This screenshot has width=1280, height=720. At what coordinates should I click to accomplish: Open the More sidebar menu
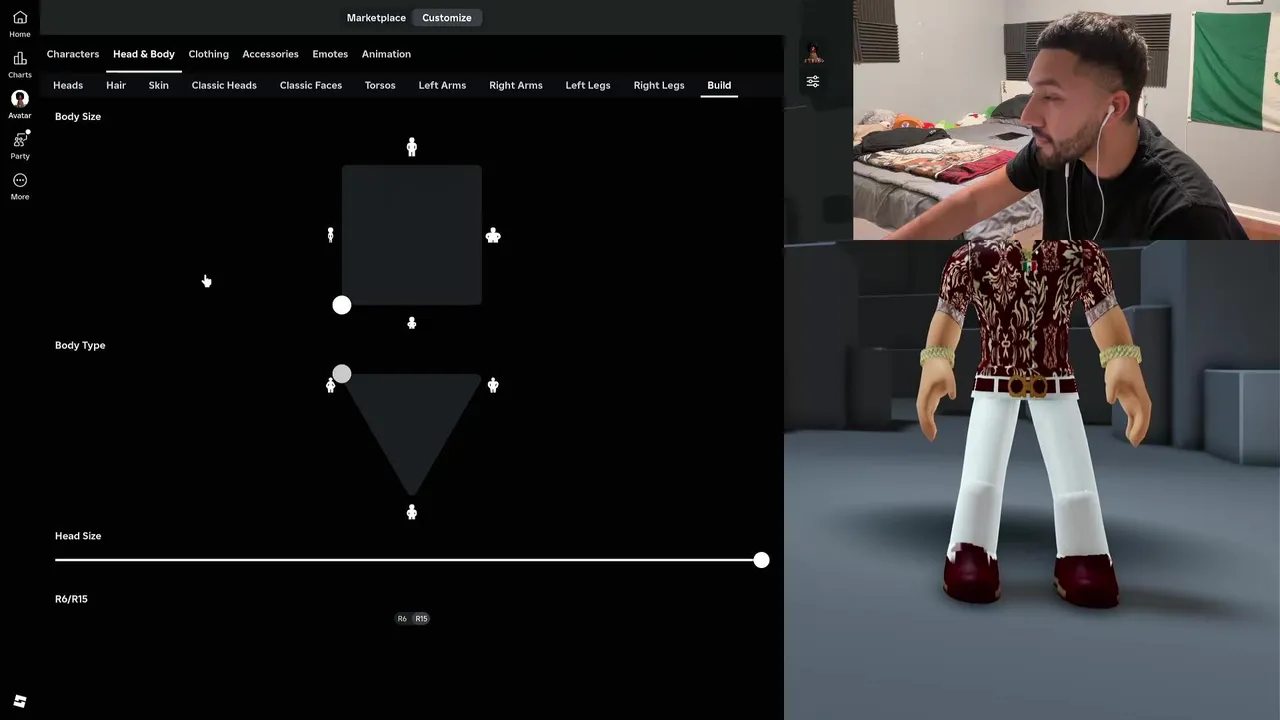pos(20,186)
